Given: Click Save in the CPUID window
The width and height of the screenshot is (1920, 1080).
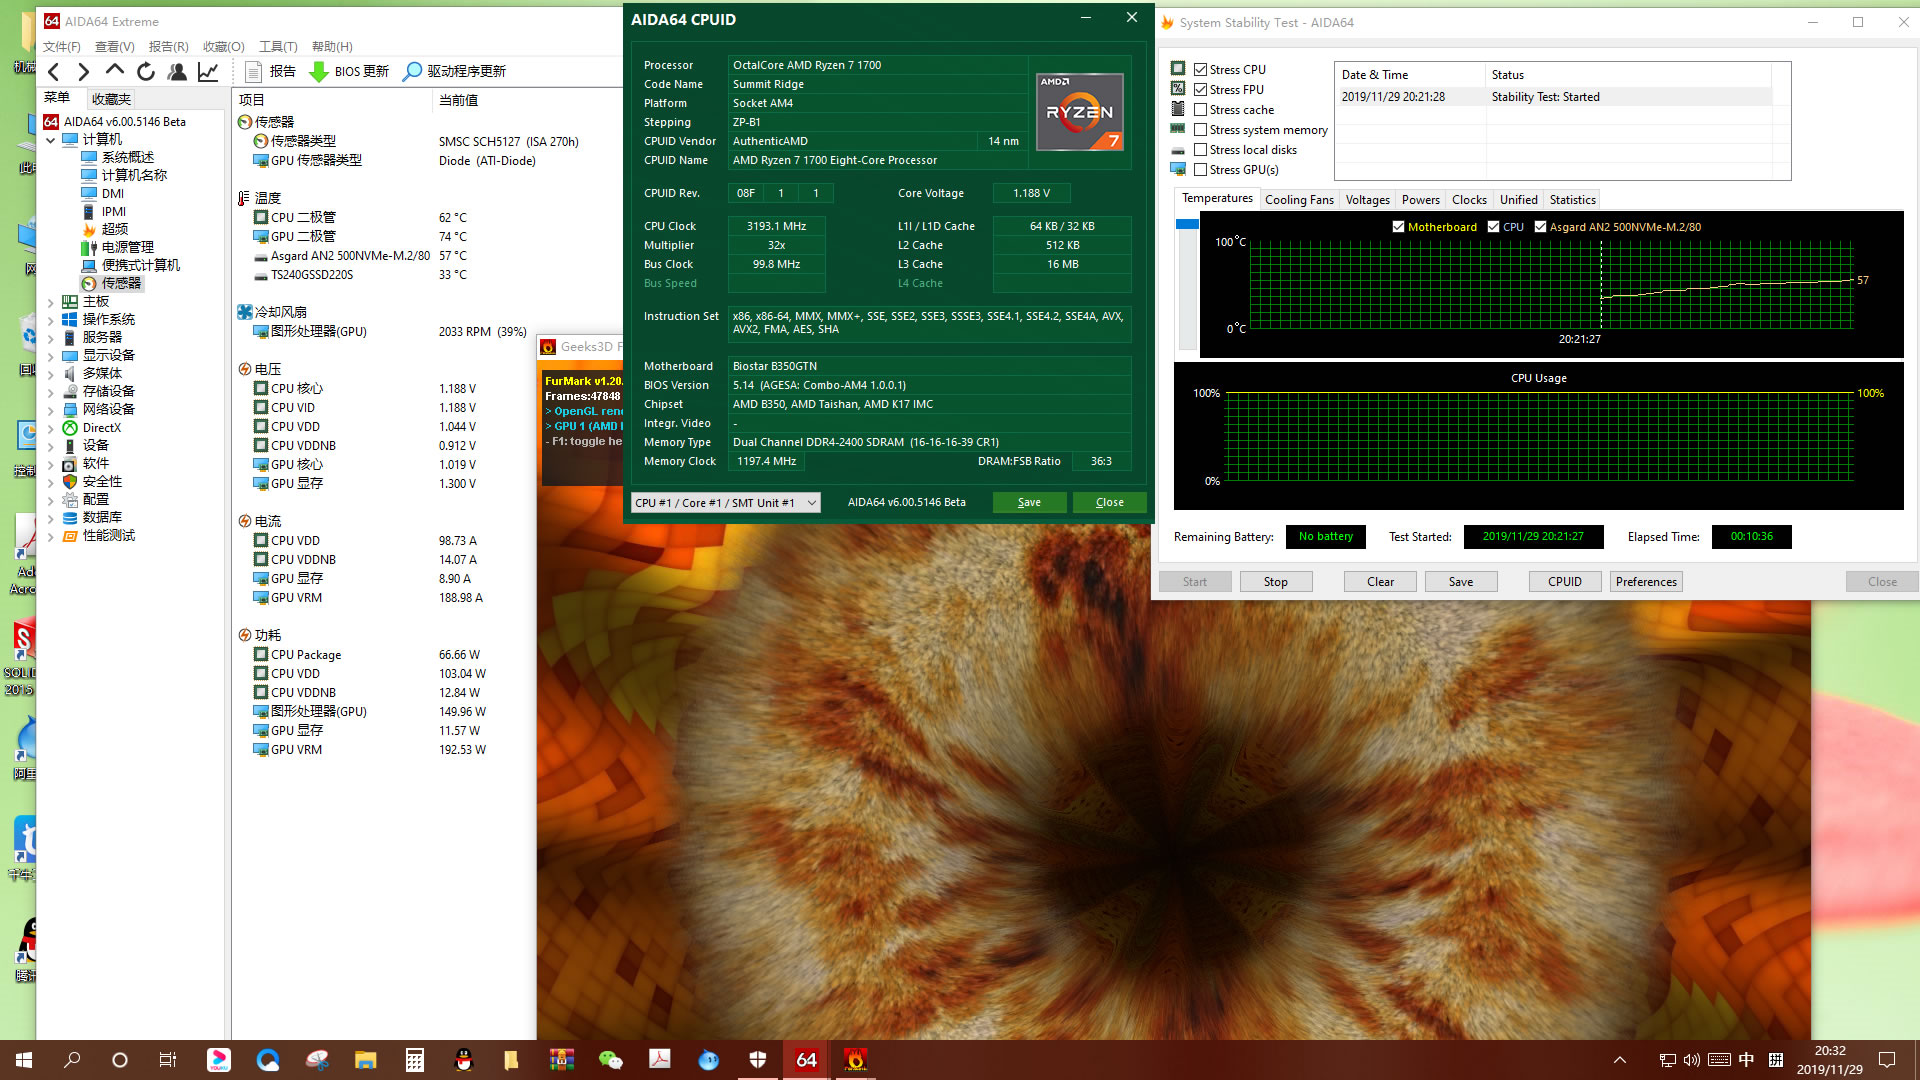Looking at the screenshot, I should point(1029,503).
